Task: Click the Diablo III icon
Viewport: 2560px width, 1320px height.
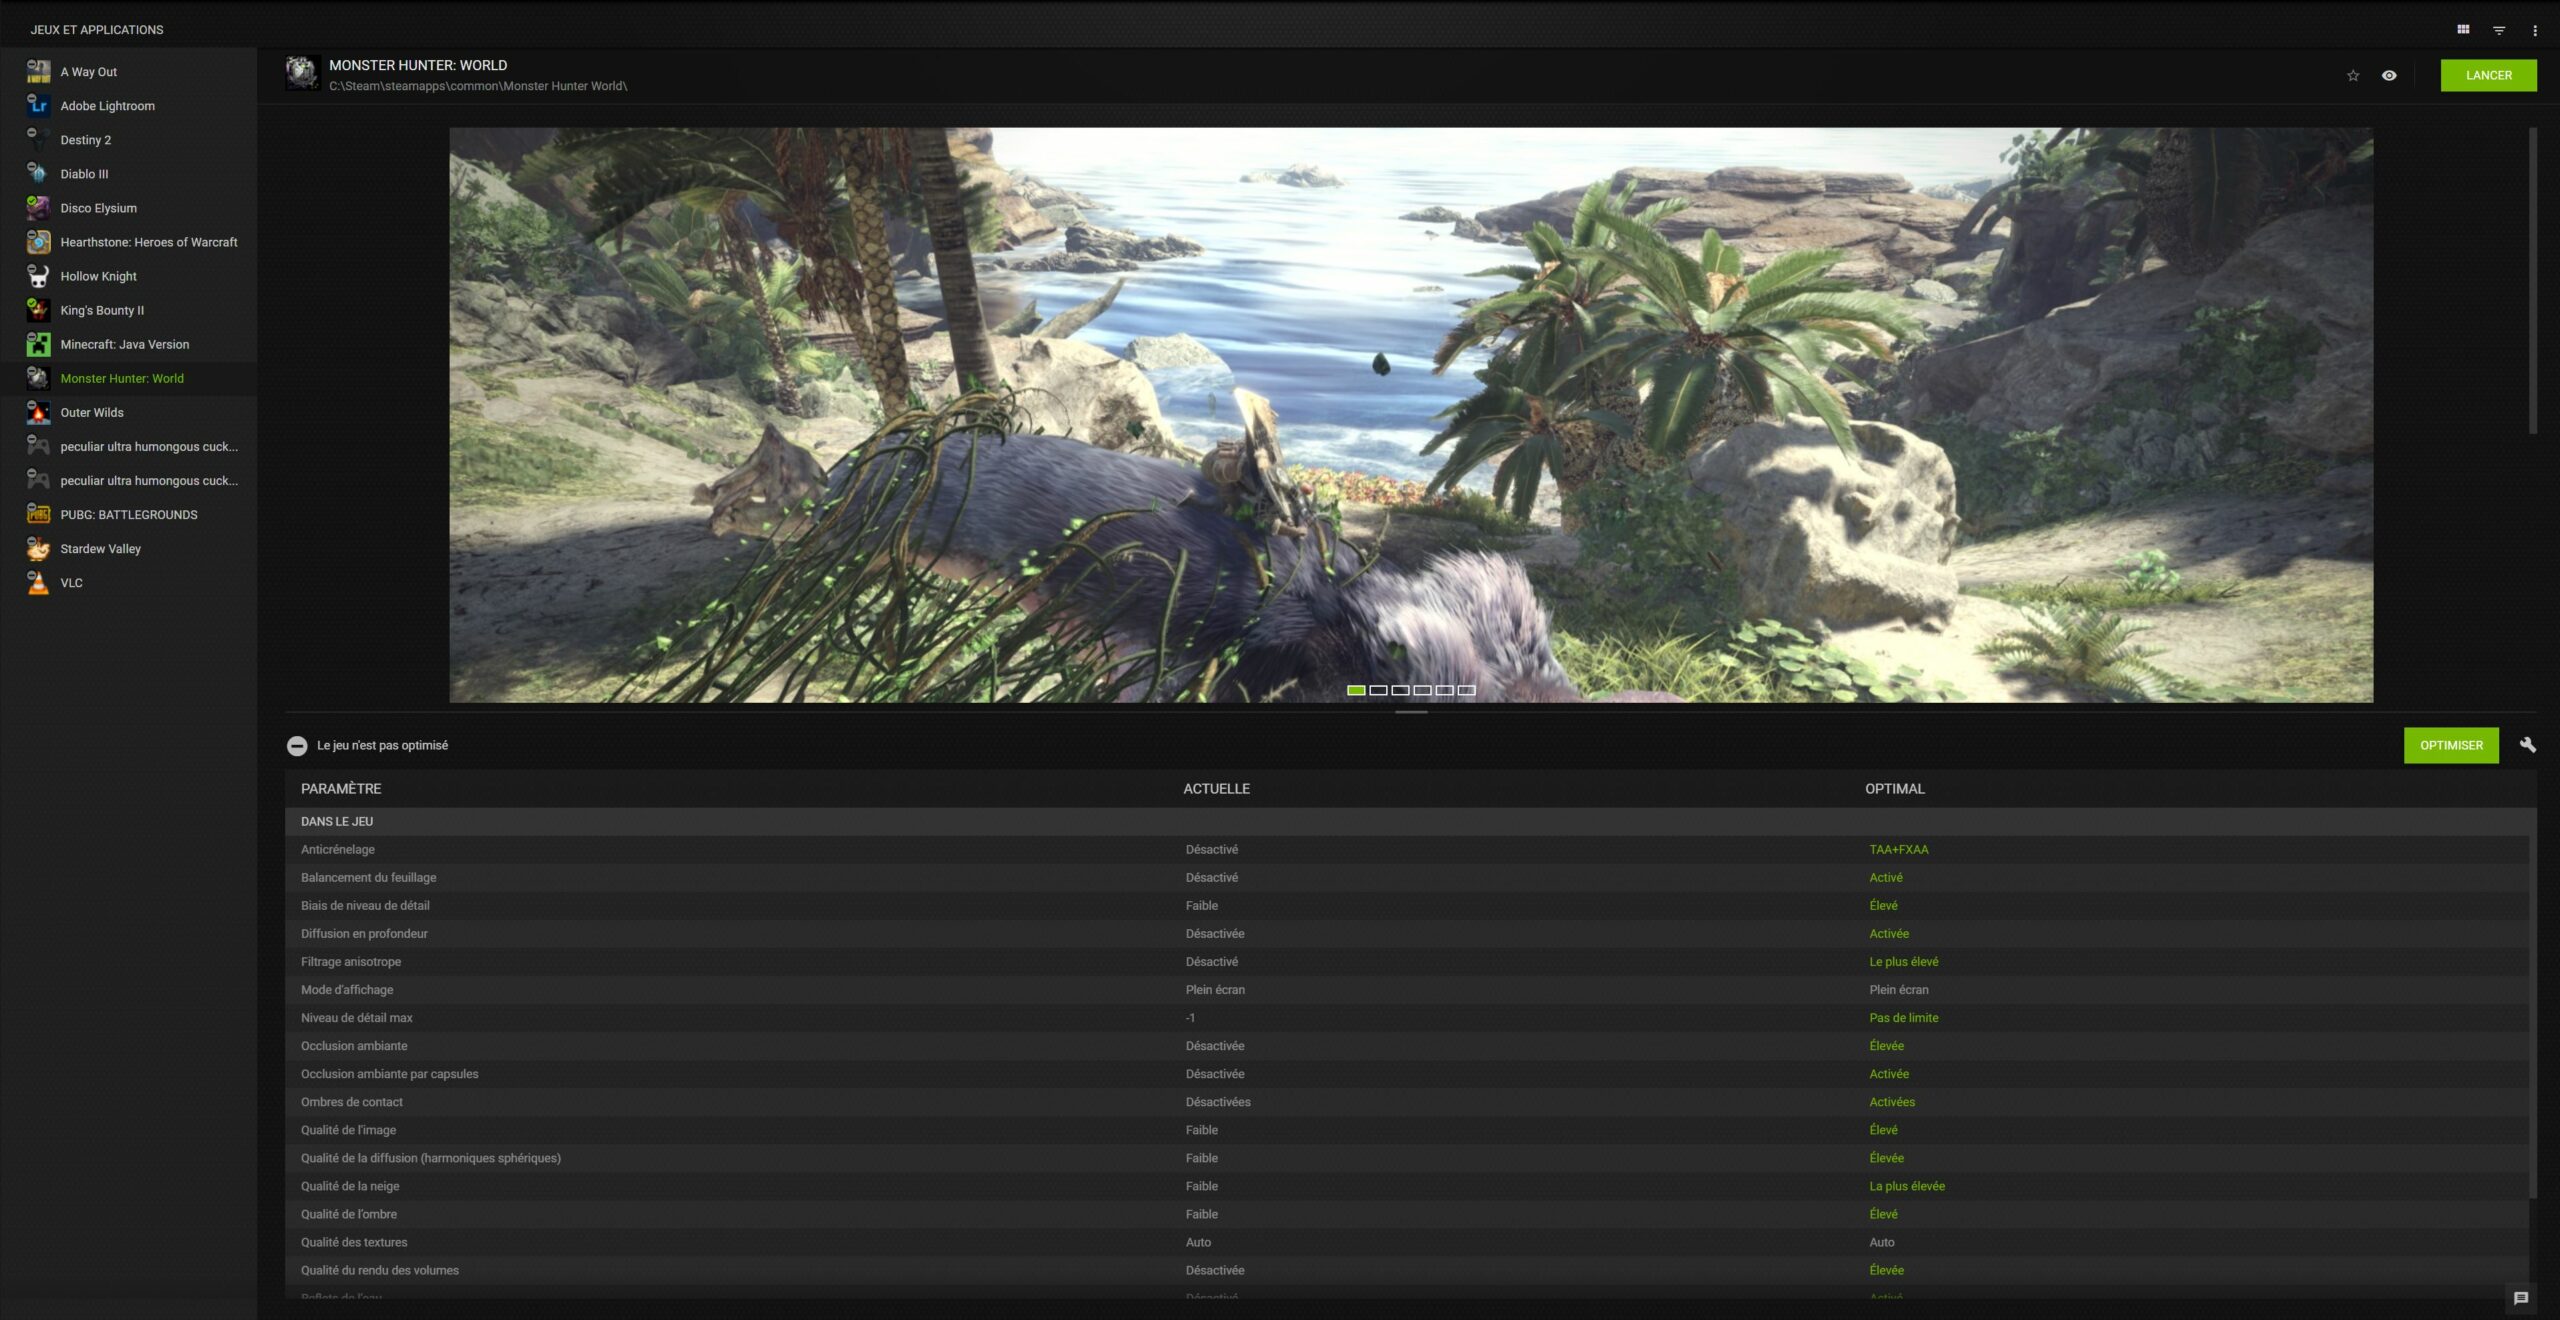Action: click(x=38, y=173)
